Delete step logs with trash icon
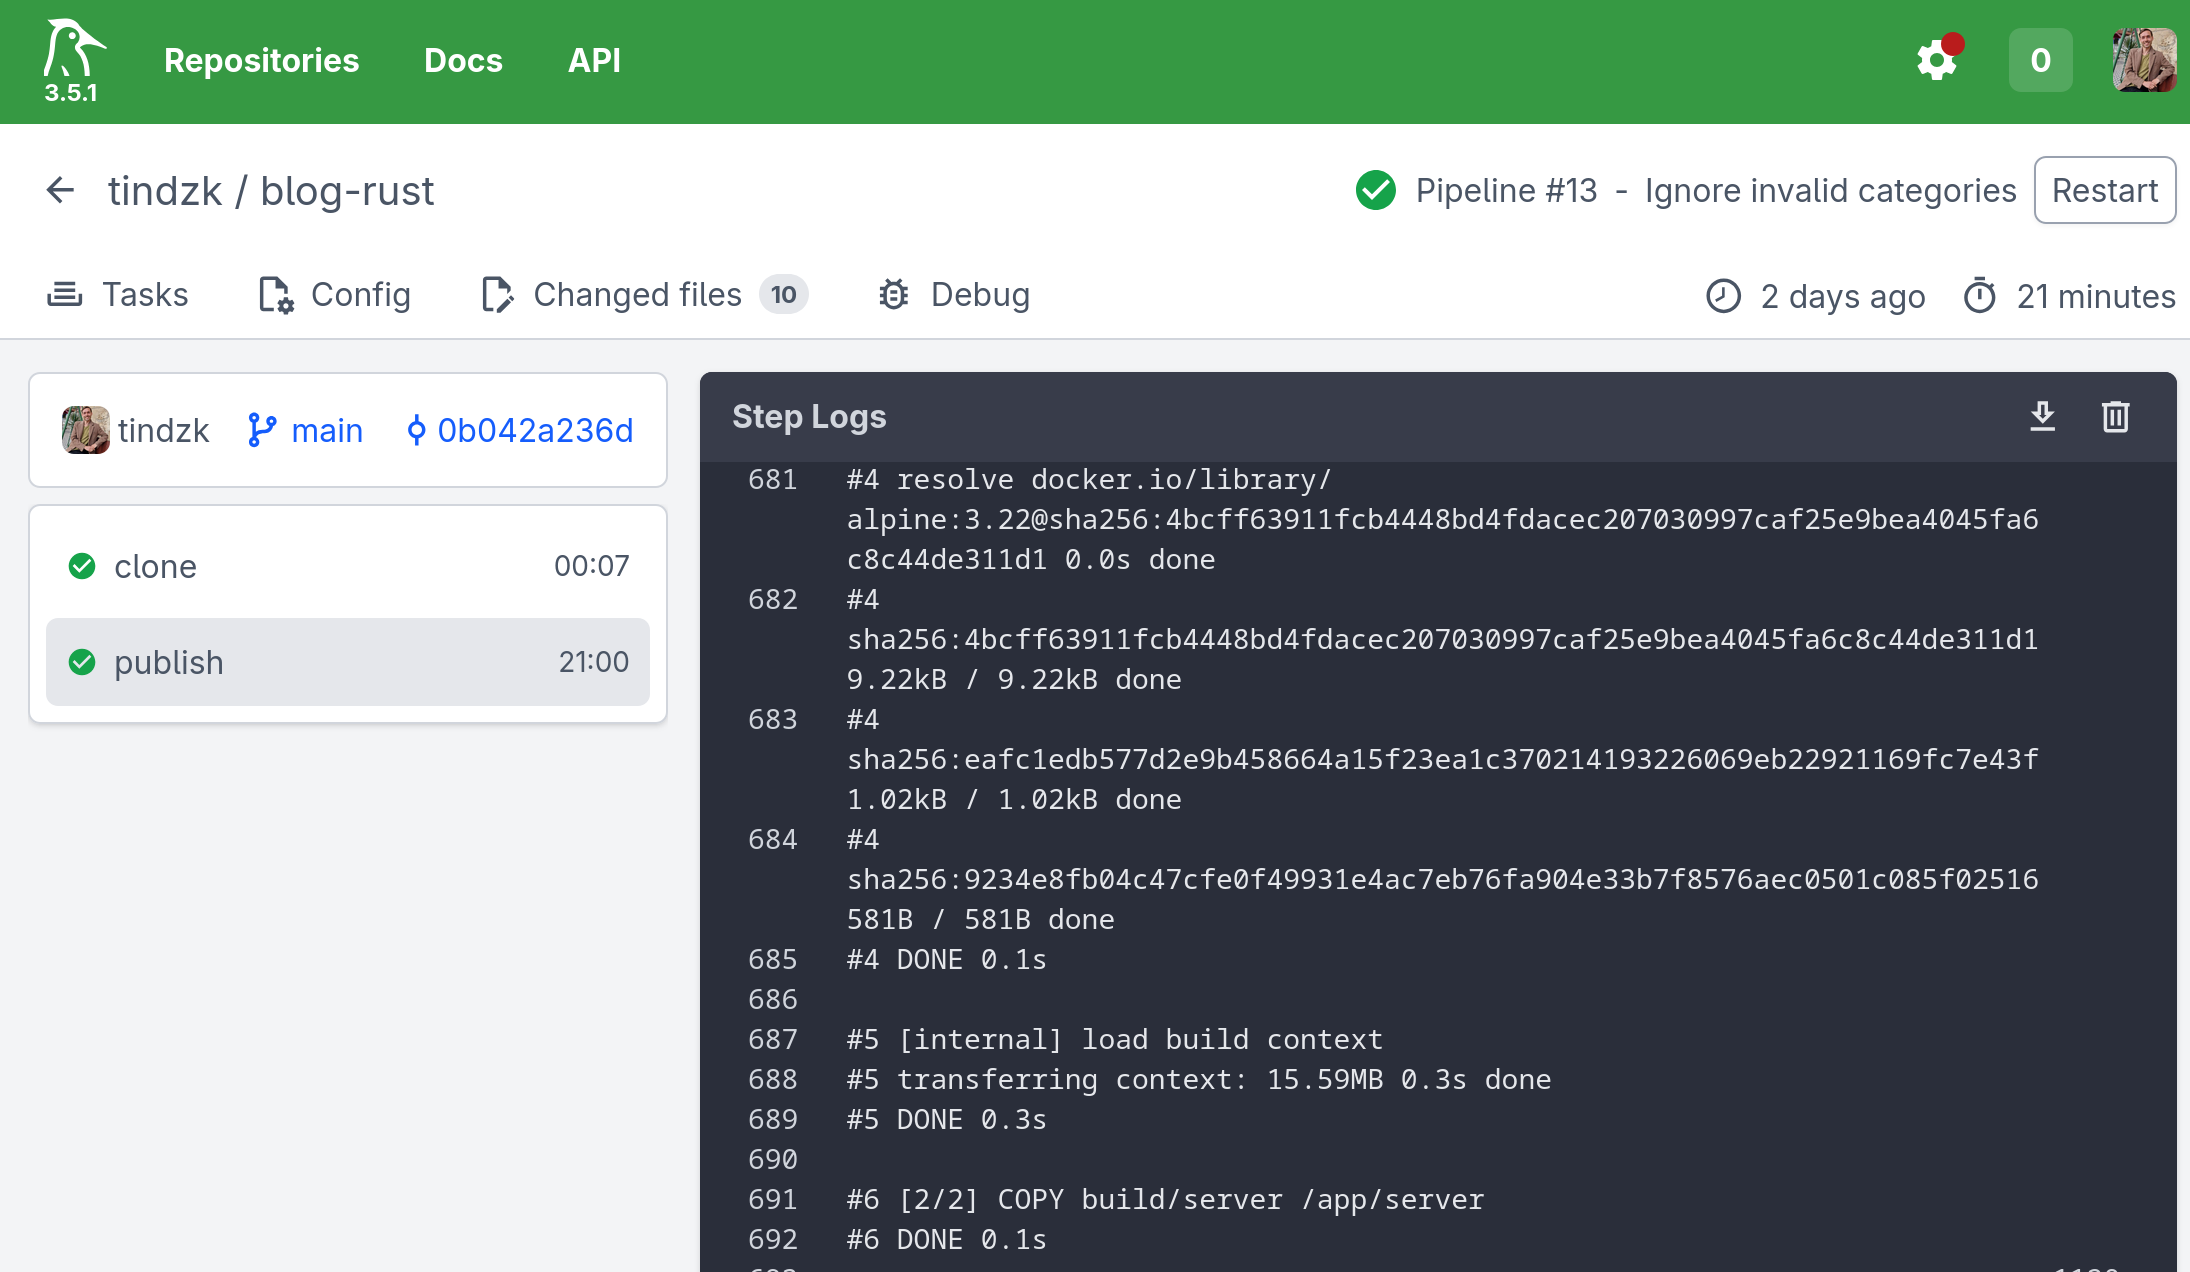The image size is (2190, 1272). point(2115,416)
